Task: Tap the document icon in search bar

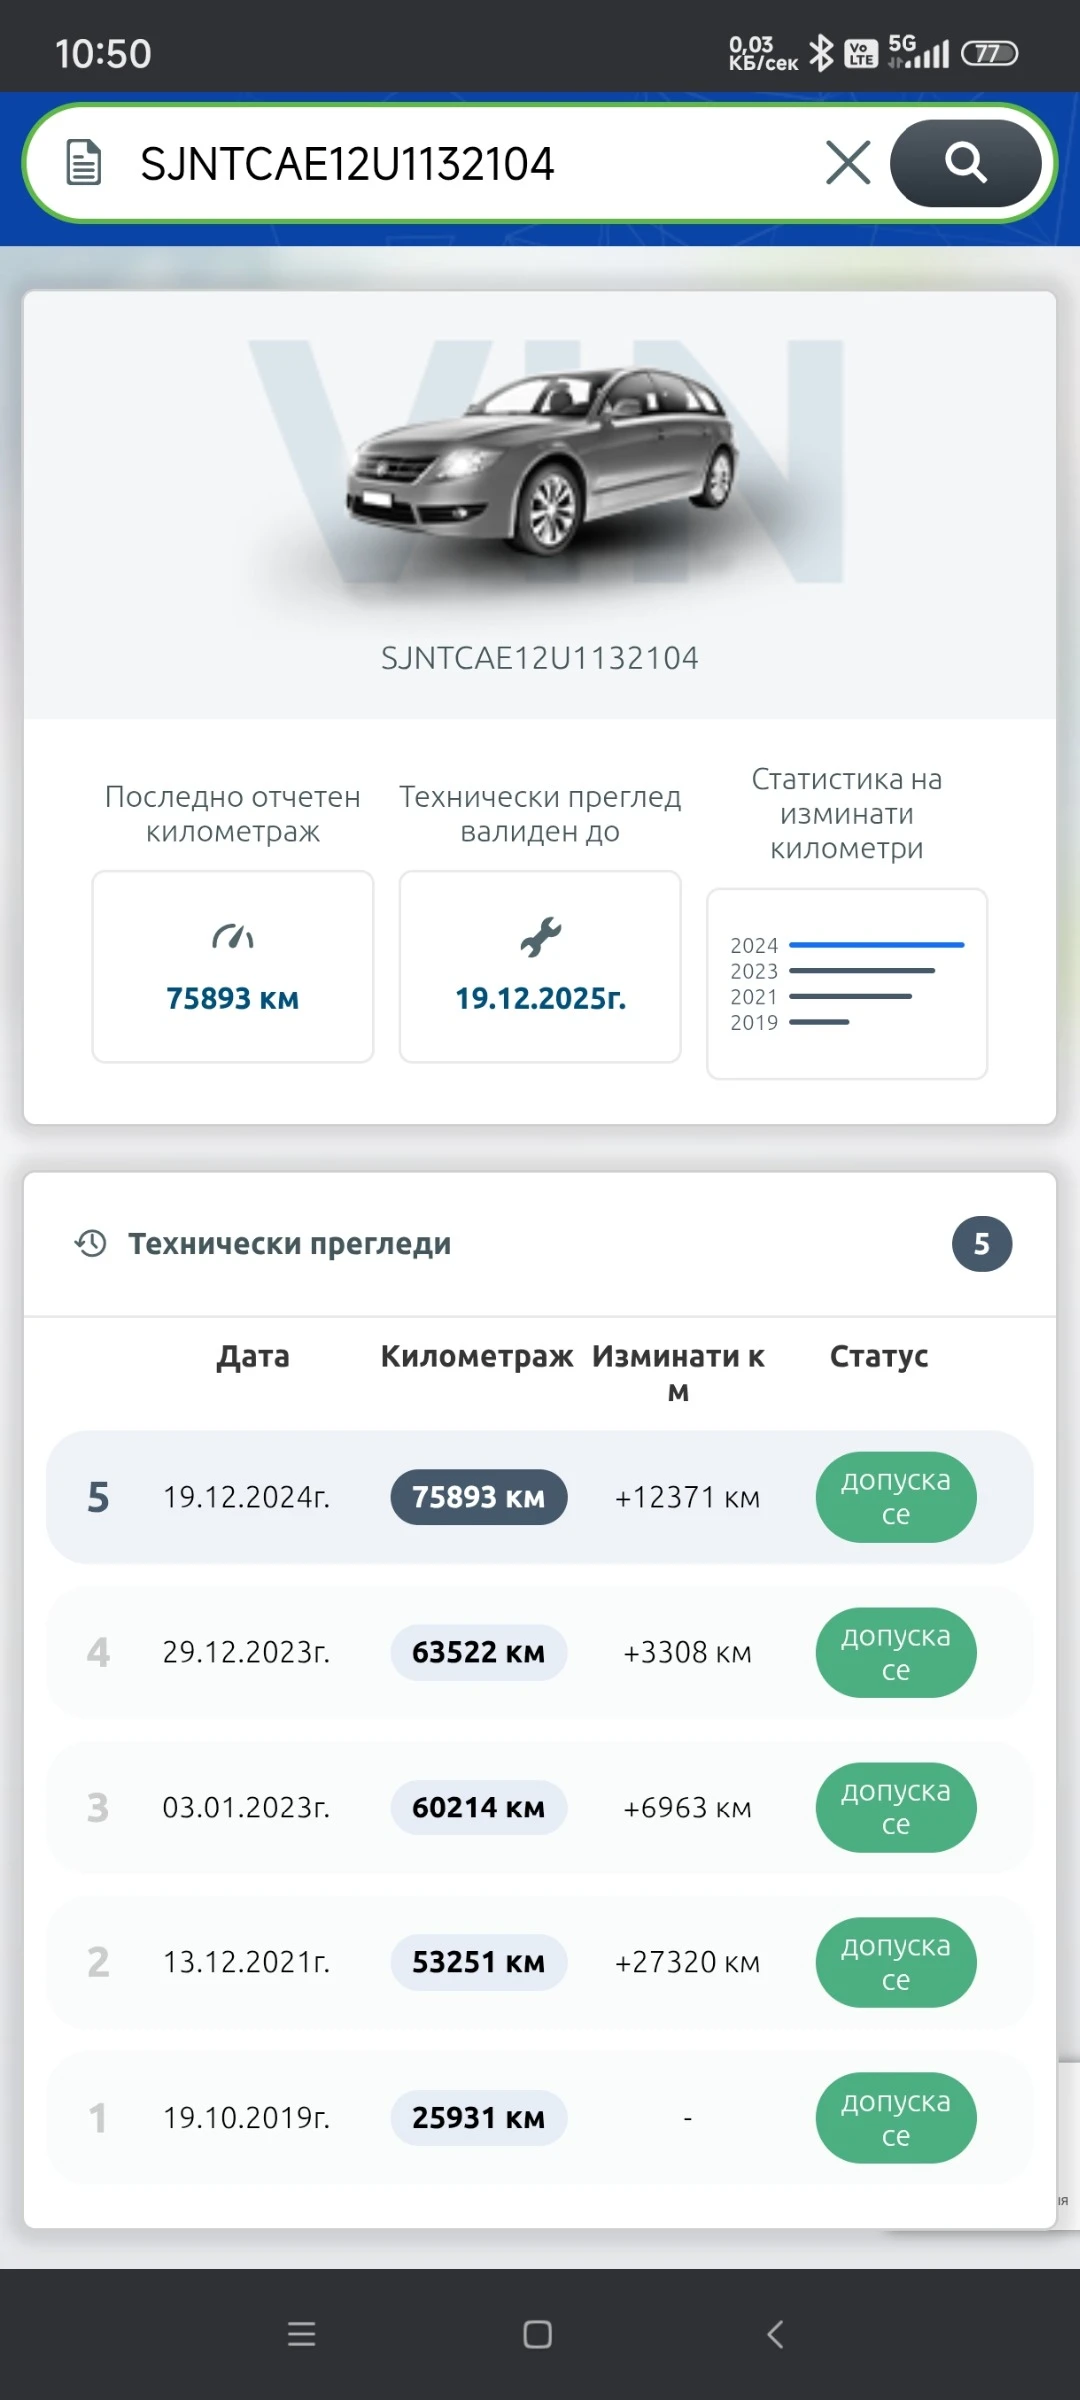Action: pos(84,163)
